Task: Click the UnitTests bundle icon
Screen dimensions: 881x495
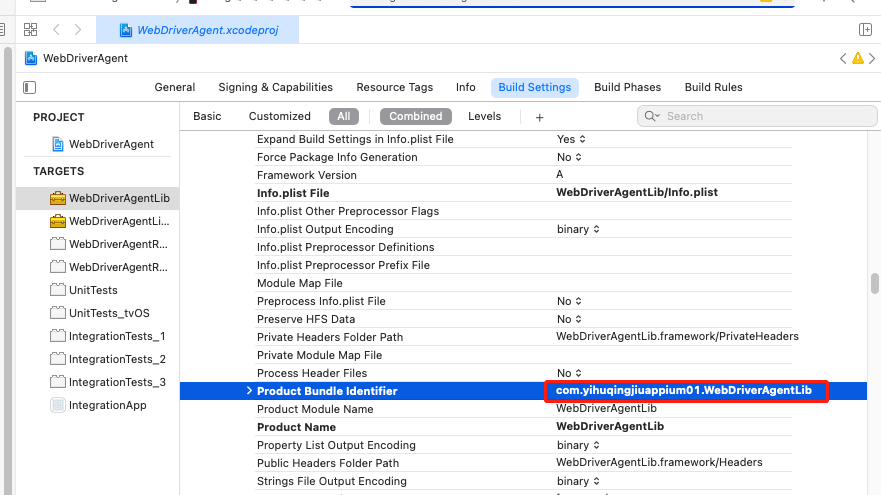Action: (57, 290)
